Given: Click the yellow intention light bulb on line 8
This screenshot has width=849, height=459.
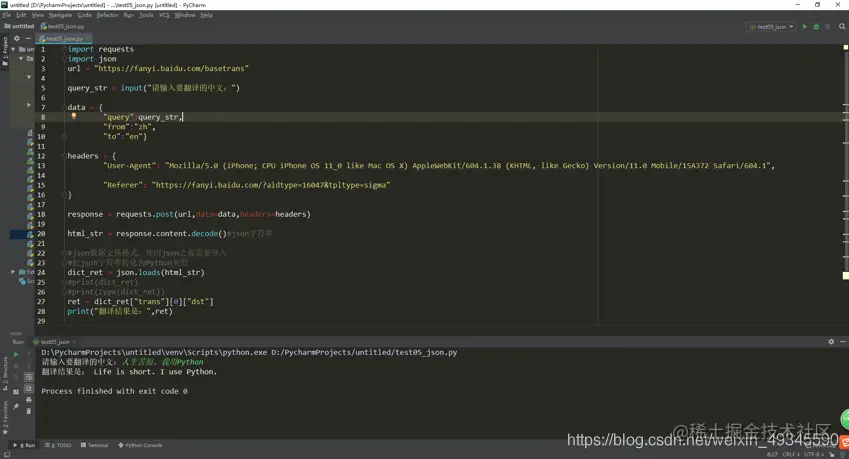Looking at the screenshot, I should coord(74,115).
